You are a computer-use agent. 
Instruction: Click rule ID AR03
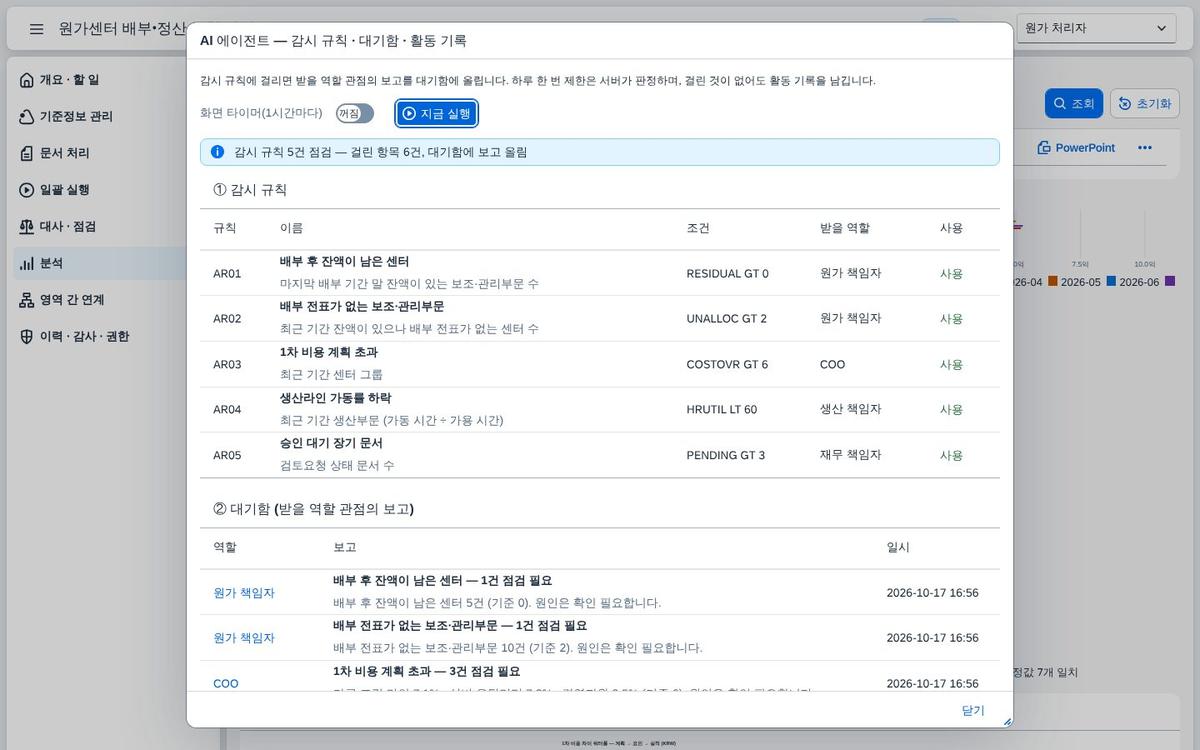[x=227, y=364]
